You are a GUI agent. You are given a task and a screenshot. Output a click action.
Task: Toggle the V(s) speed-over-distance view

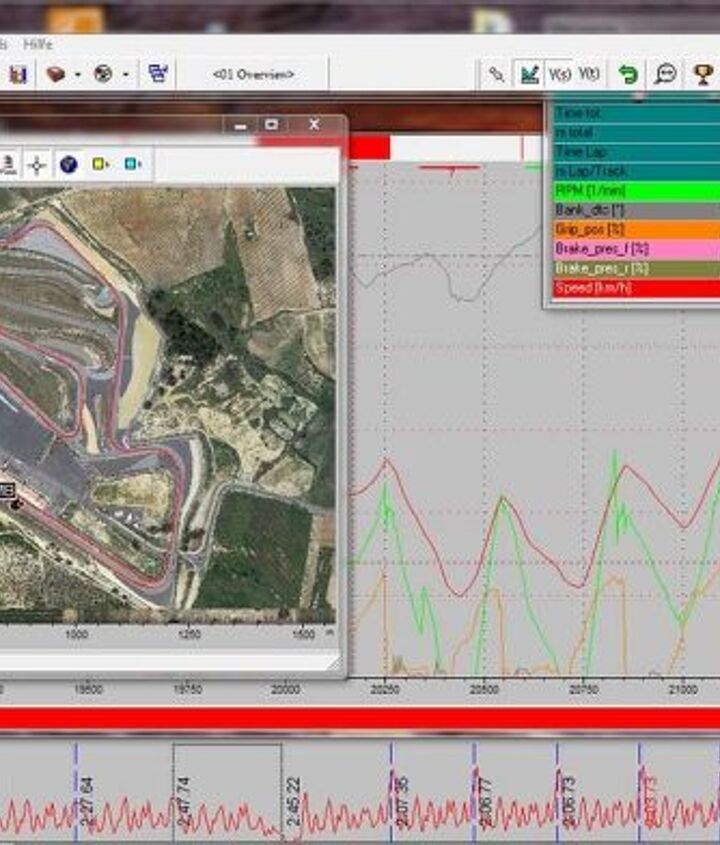click(x=560, y=74)
